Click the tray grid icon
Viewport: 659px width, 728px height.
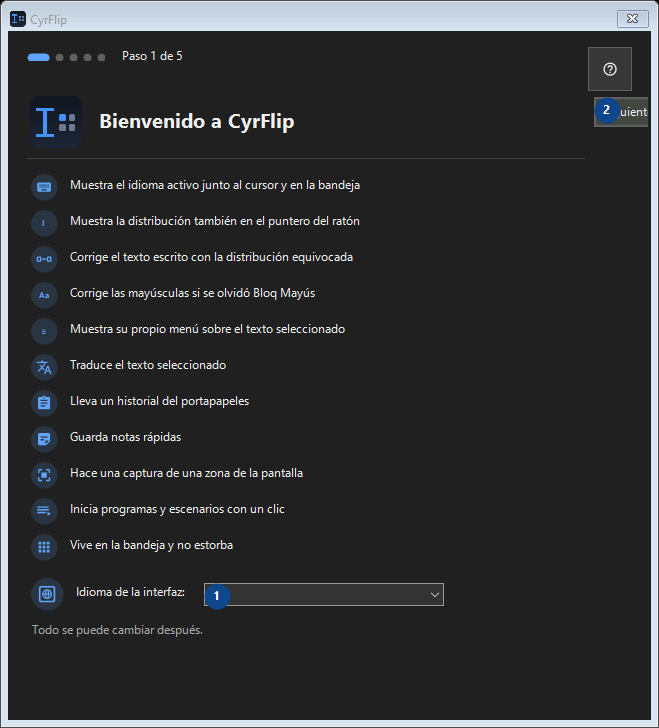[x=44, y=547]
